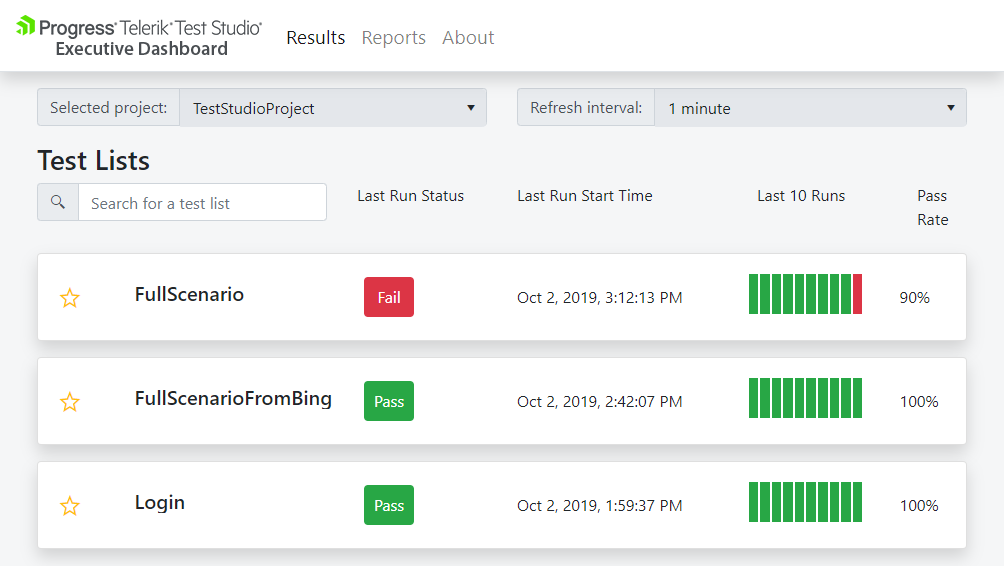This screenshot has width=1004, height=566.
Task: Click the Oct 2, 2019, 1:59:37 PM timestamp
Action: (599, 506)
